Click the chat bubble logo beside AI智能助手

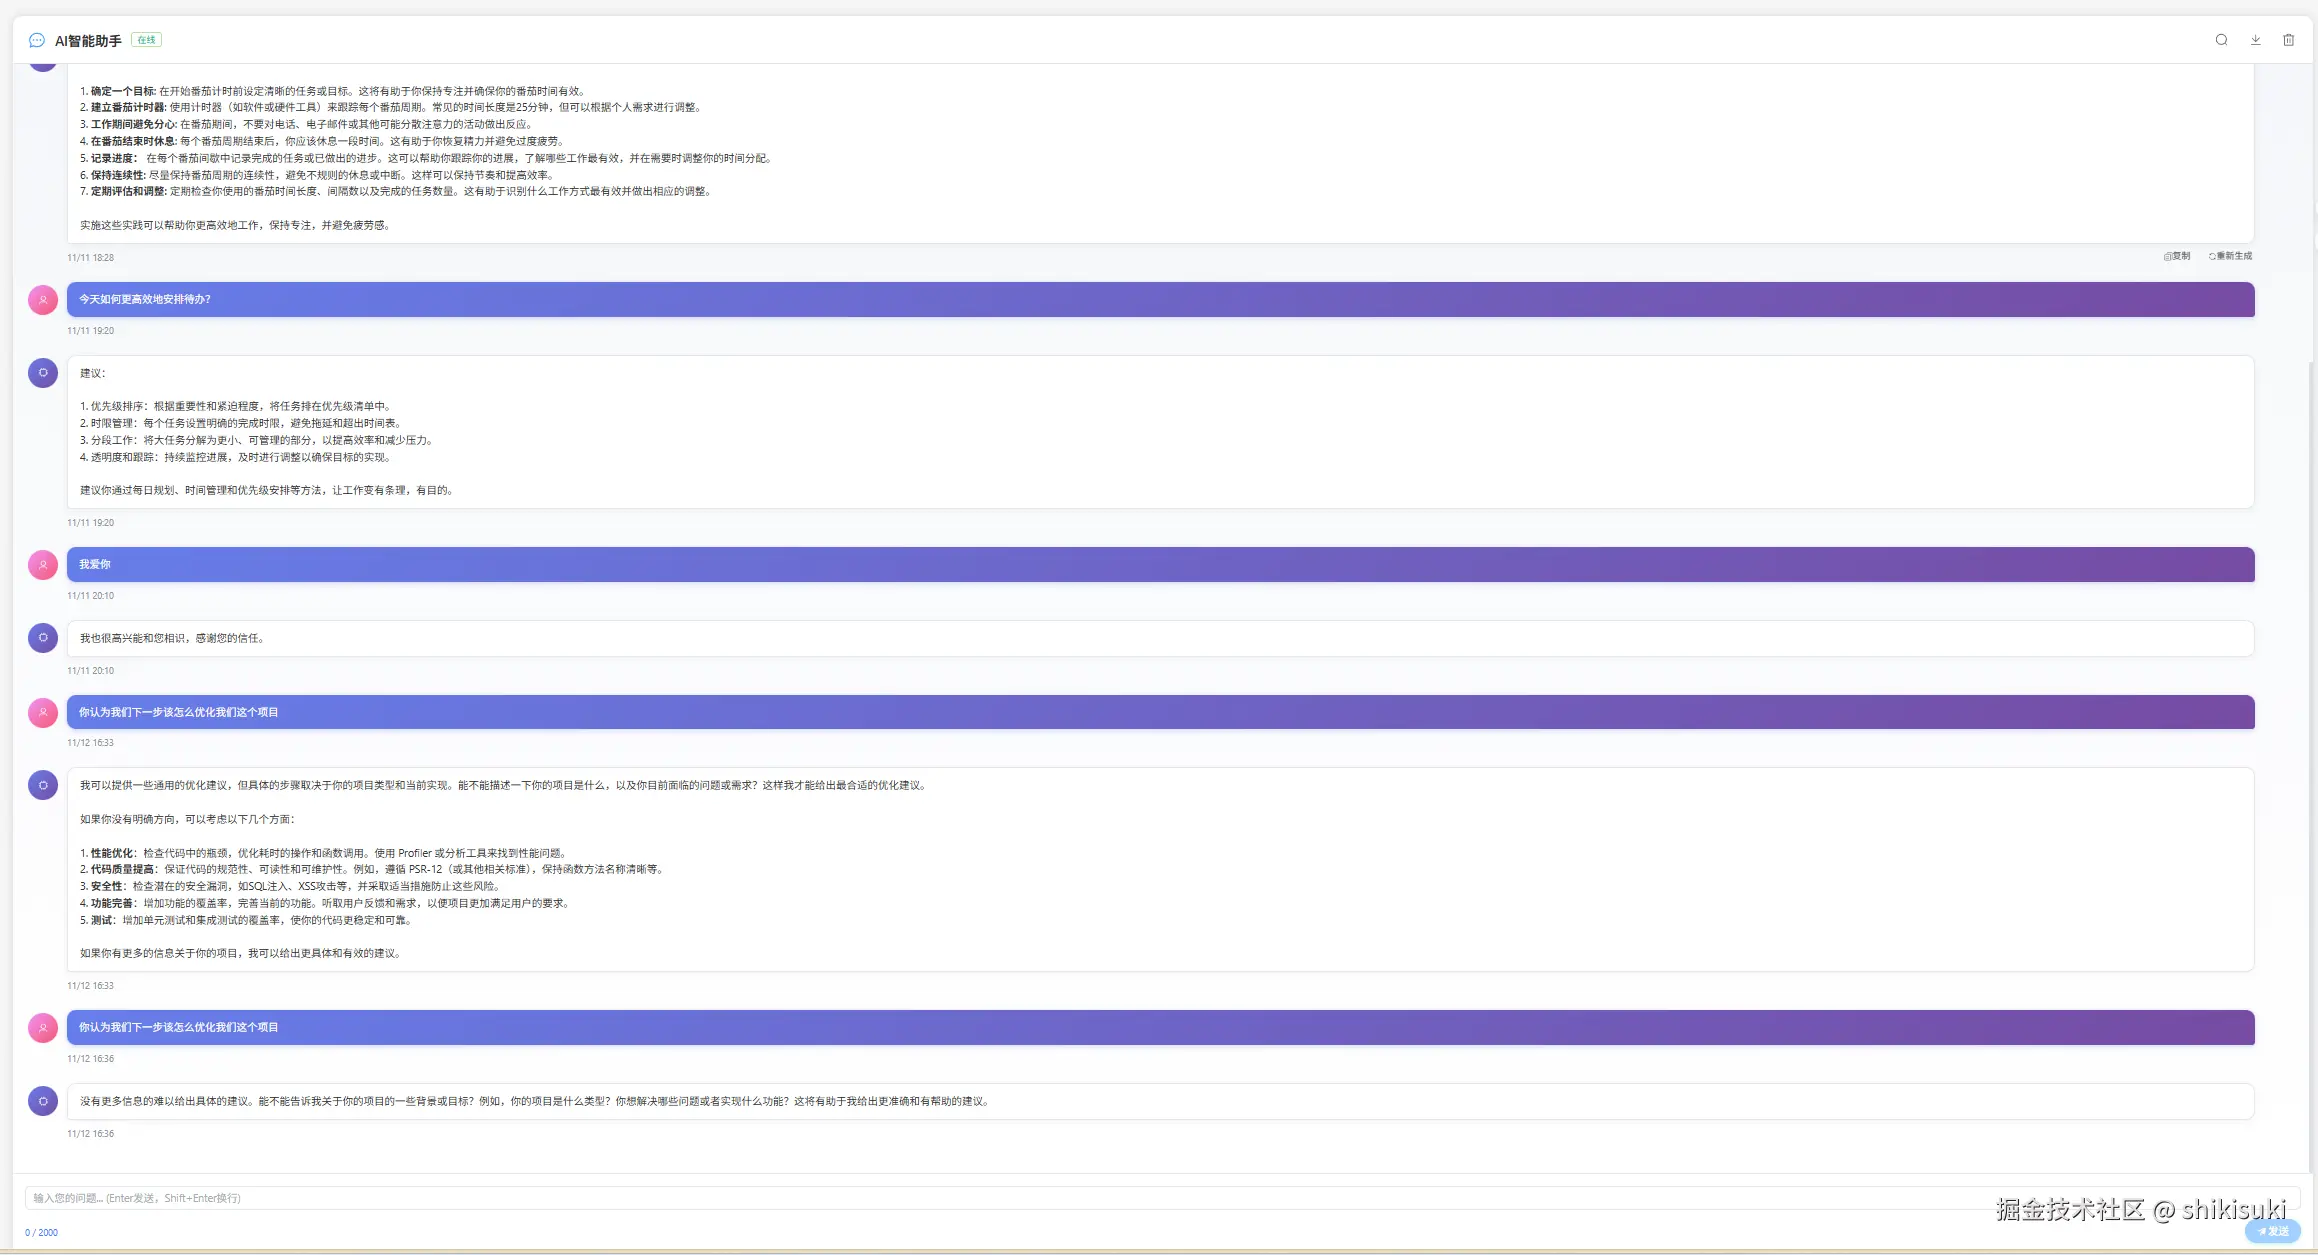point(37,40)
